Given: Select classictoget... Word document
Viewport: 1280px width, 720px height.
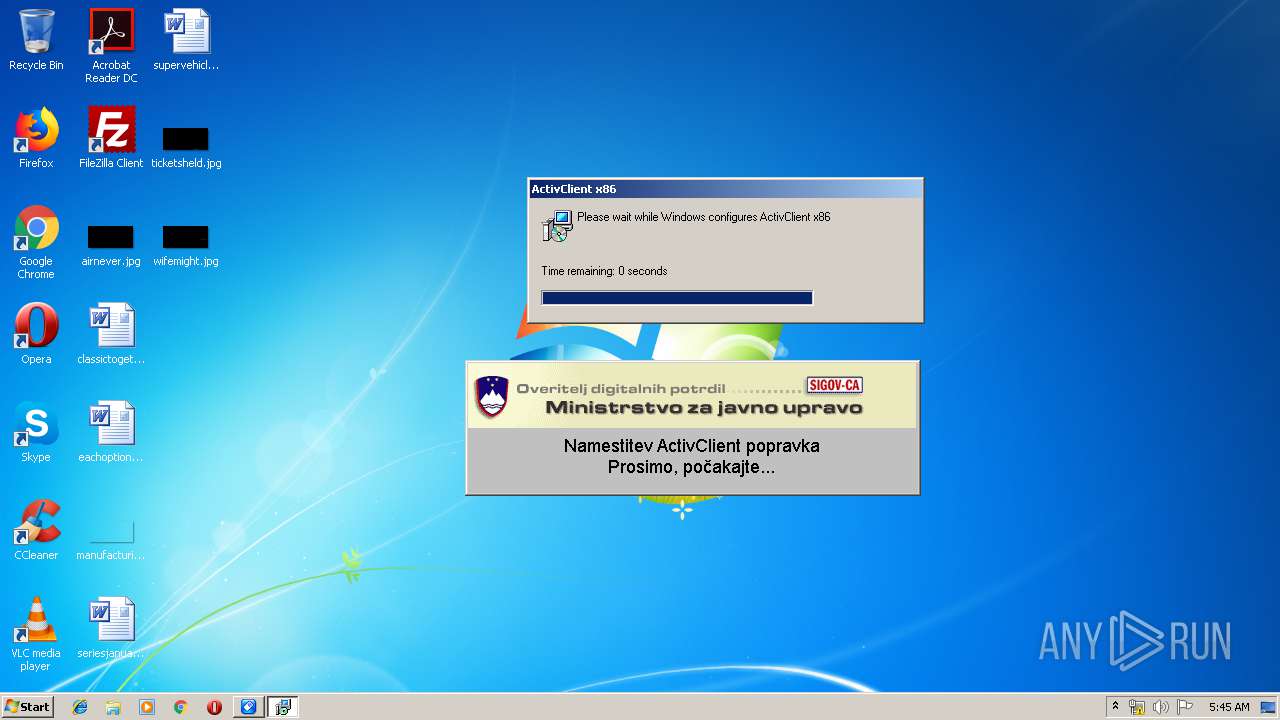Looking at the screenshot, I should (111, 334).
